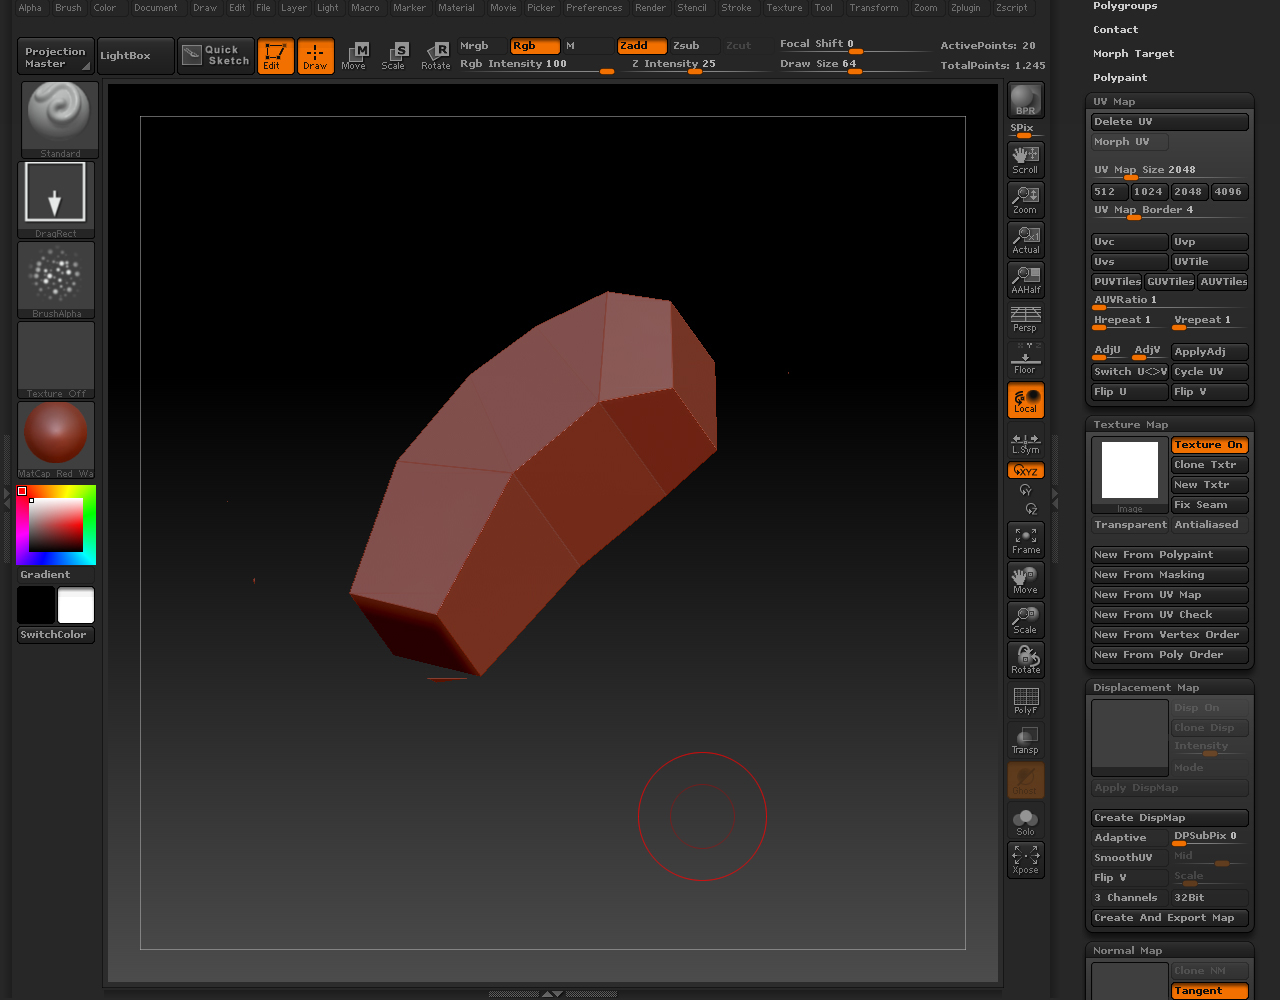Click New From Polypaint button
This screenshot has width=1280, height=1000.
click(x=1168, y=555)
